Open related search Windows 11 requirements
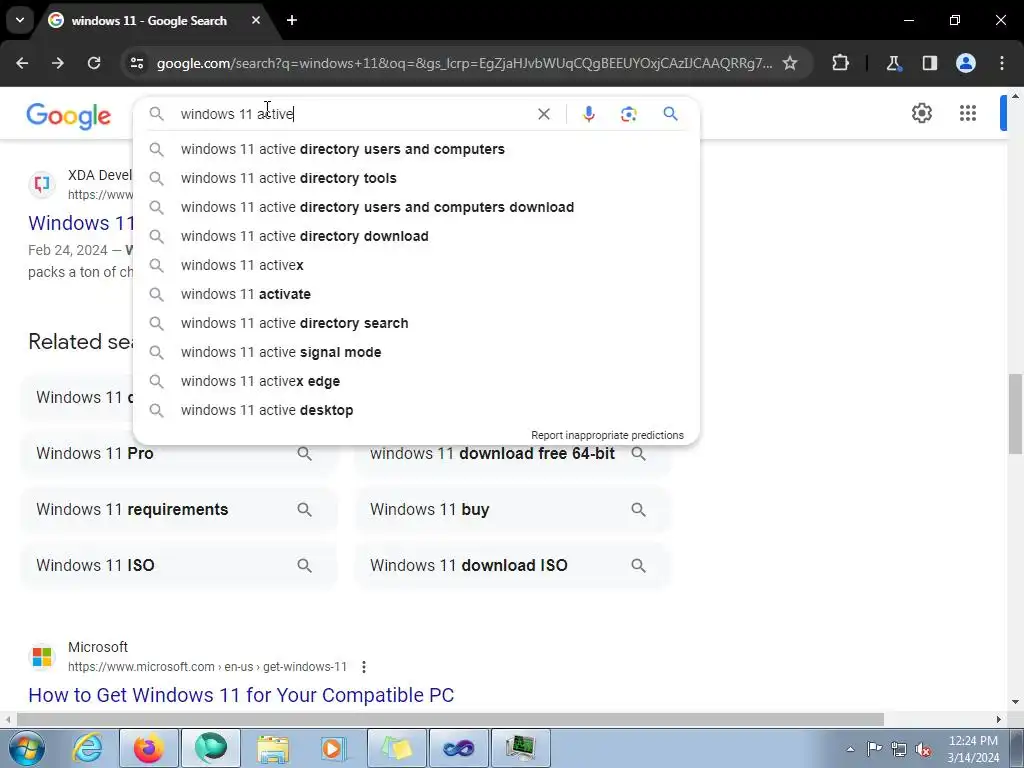The image size is (1024, 768). click(178, 509)
